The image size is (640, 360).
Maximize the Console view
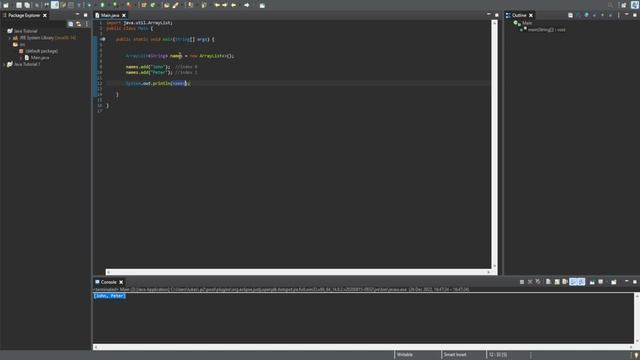635,282
